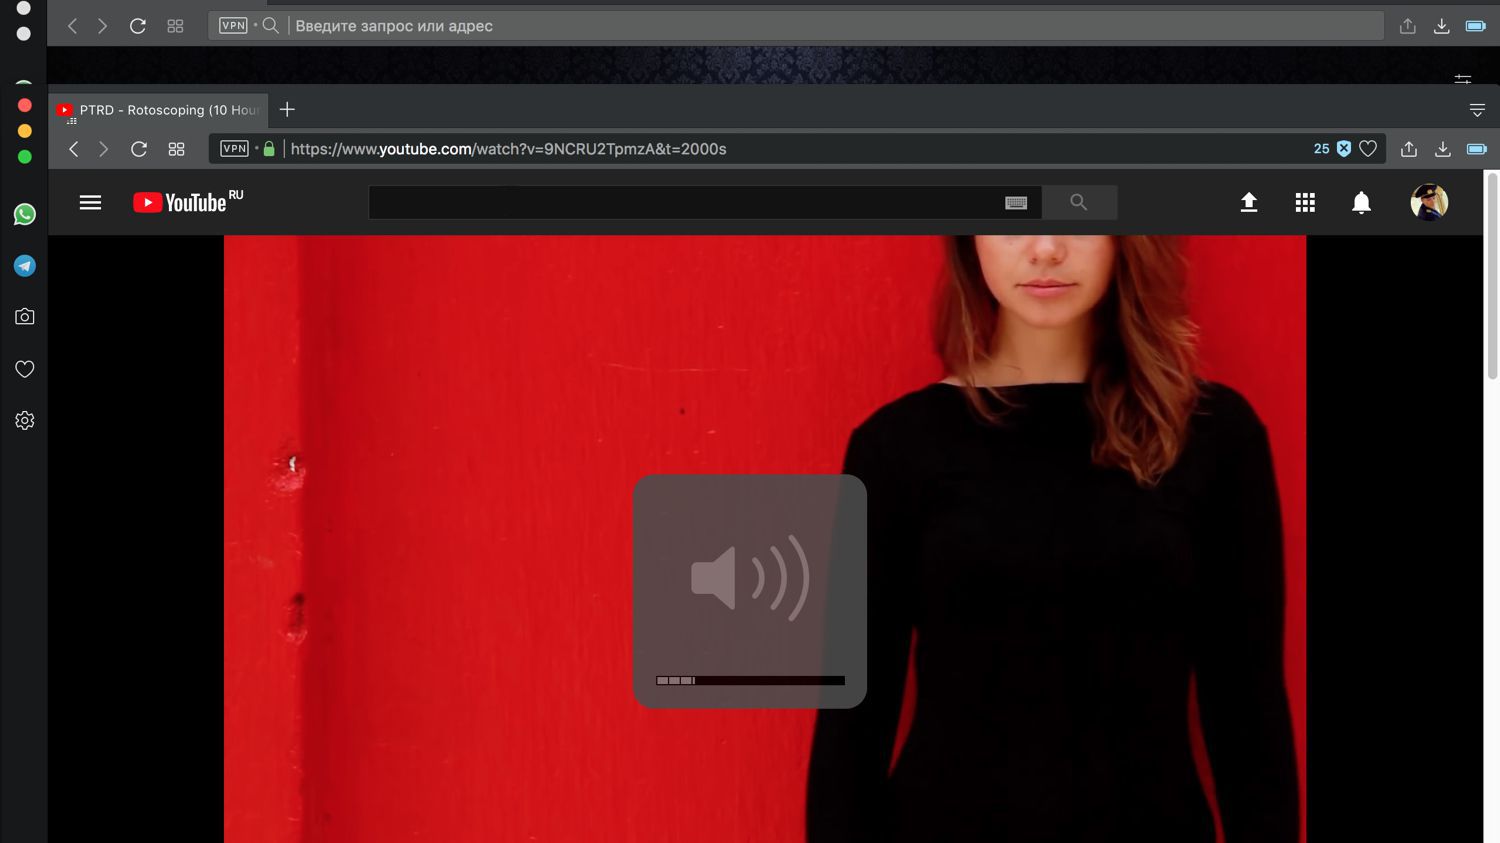Click the YouTube search magnifier button

[x=1079, y=202]
